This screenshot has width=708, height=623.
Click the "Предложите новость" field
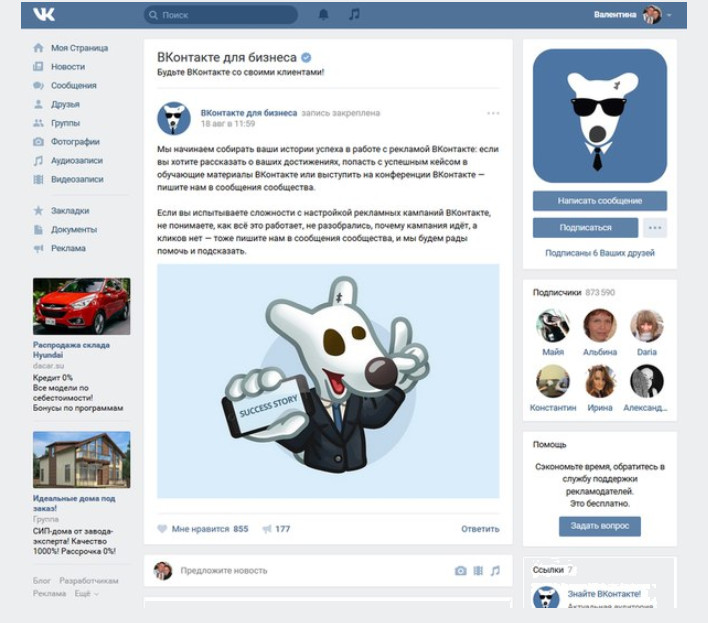coord(224,571)
